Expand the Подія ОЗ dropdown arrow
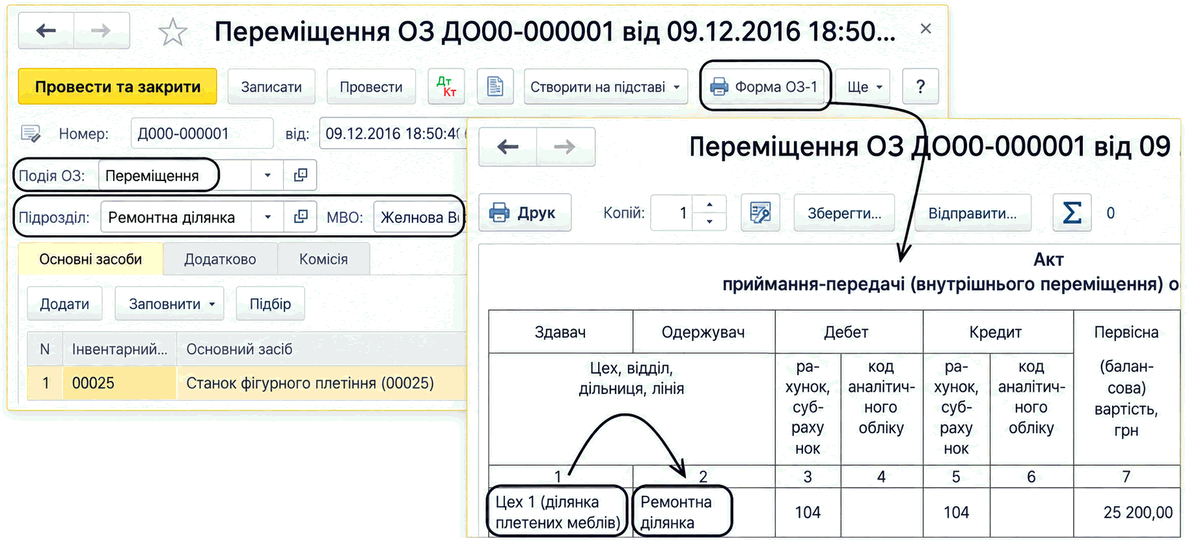The width and height of the screenshot is (1187, 554). (267, 176)
